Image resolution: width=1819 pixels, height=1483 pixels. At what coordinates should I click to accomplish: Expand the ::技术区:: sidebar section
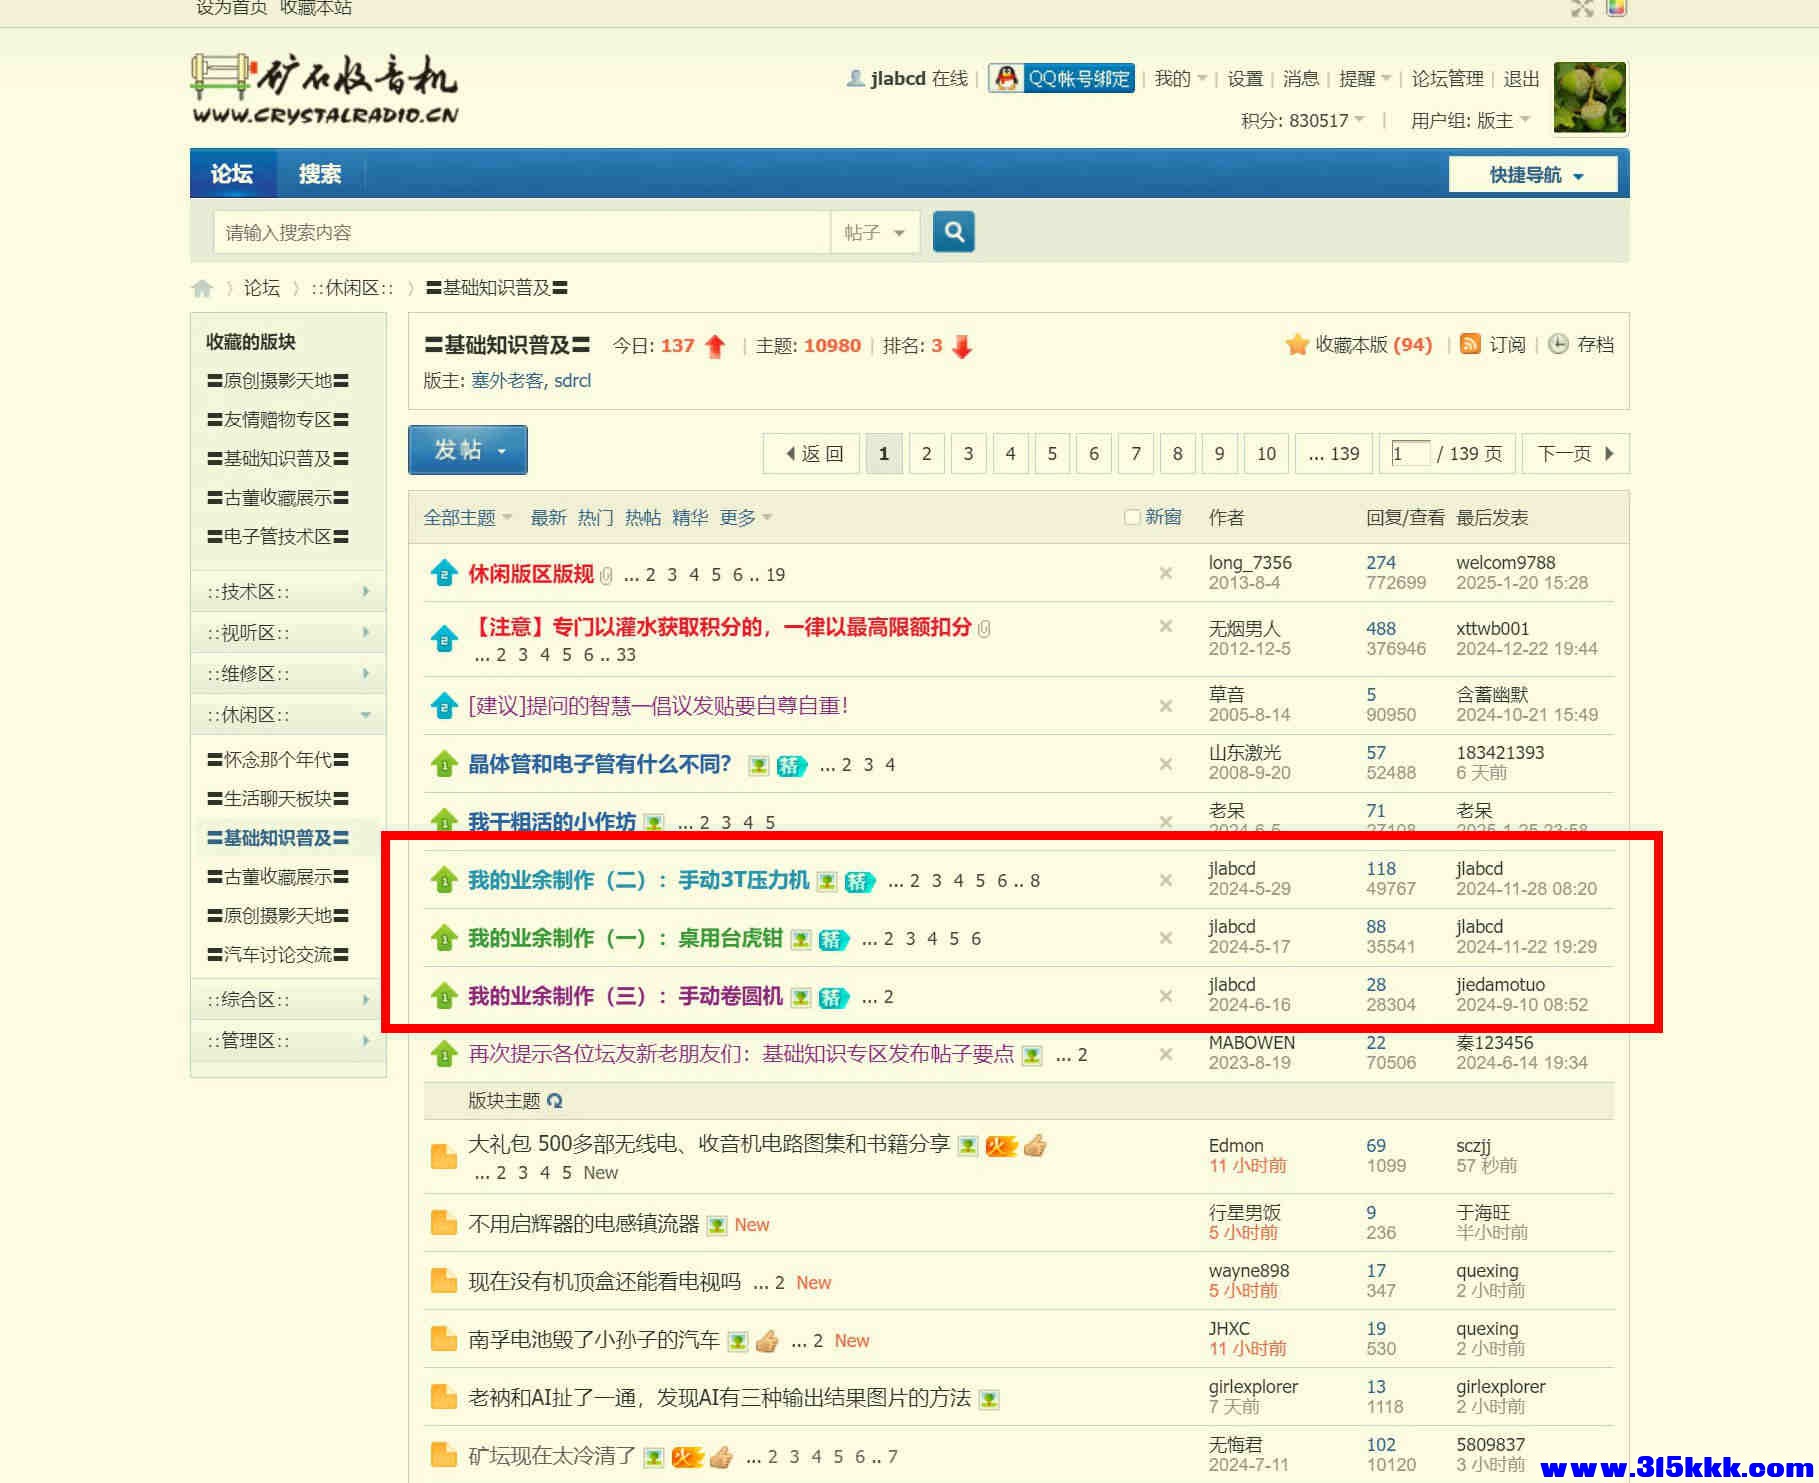[365, 591]
